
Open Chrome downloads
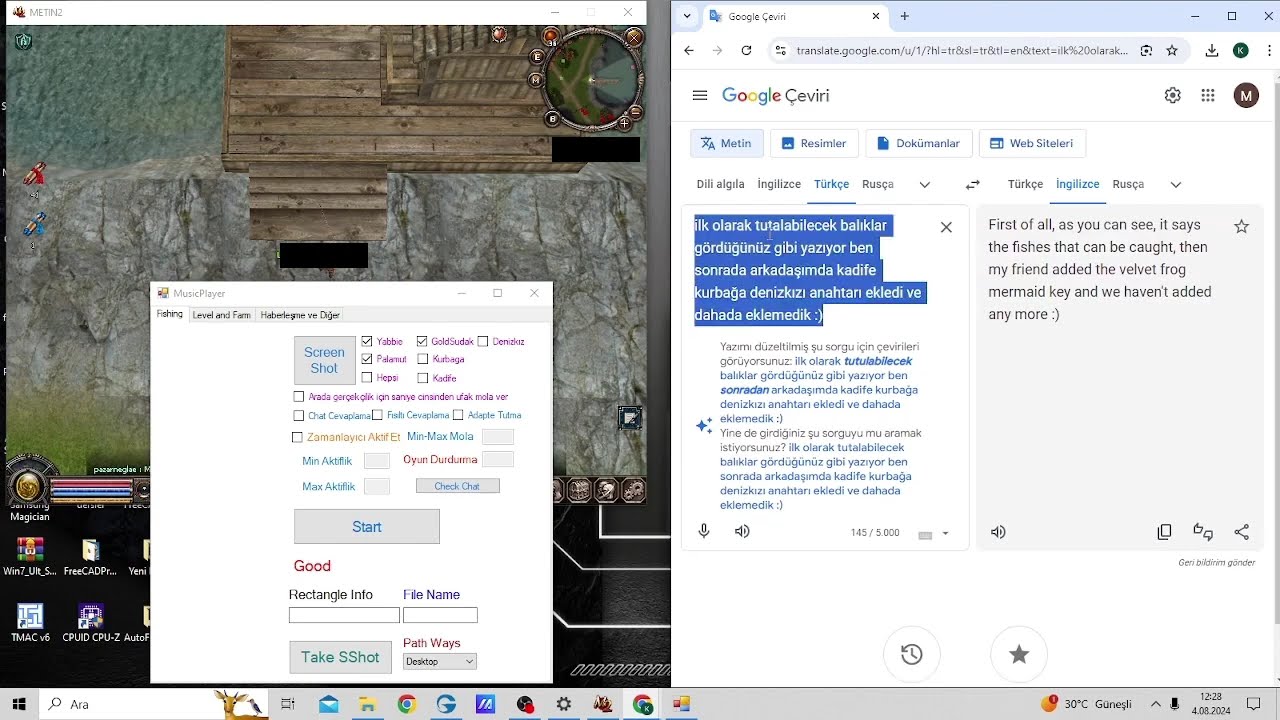pos(1212,51)
